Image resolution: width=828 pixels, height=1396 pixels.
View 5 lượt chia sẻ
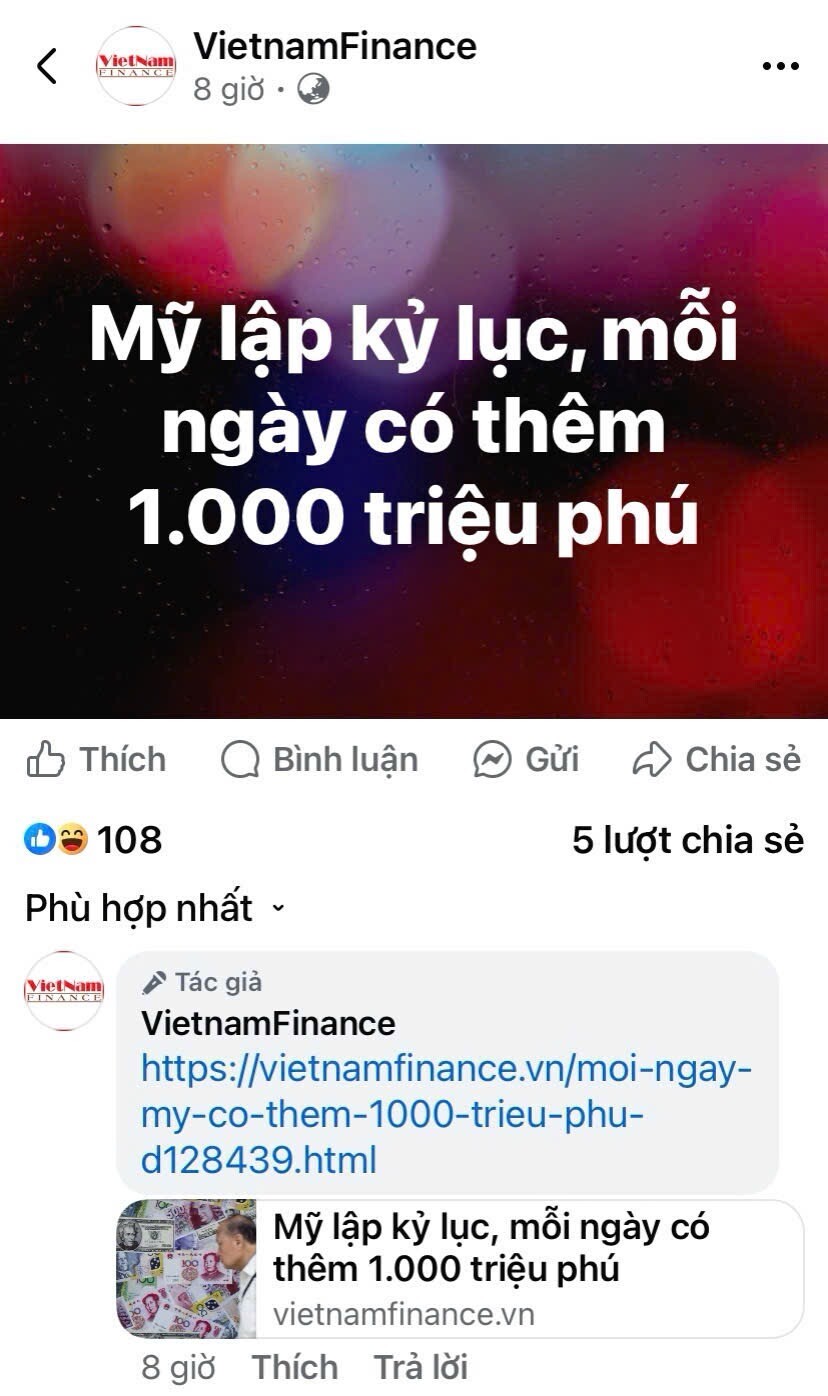tap(688, 840)
